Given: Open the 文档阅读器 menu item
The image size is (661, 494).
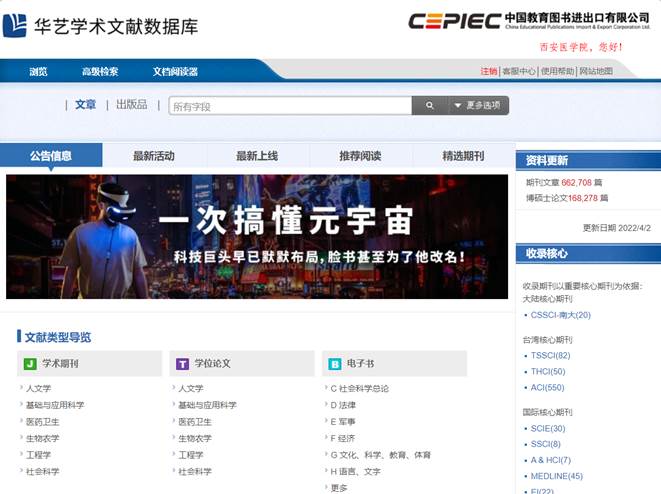Looking at the screenshot, I should (175, 72).
